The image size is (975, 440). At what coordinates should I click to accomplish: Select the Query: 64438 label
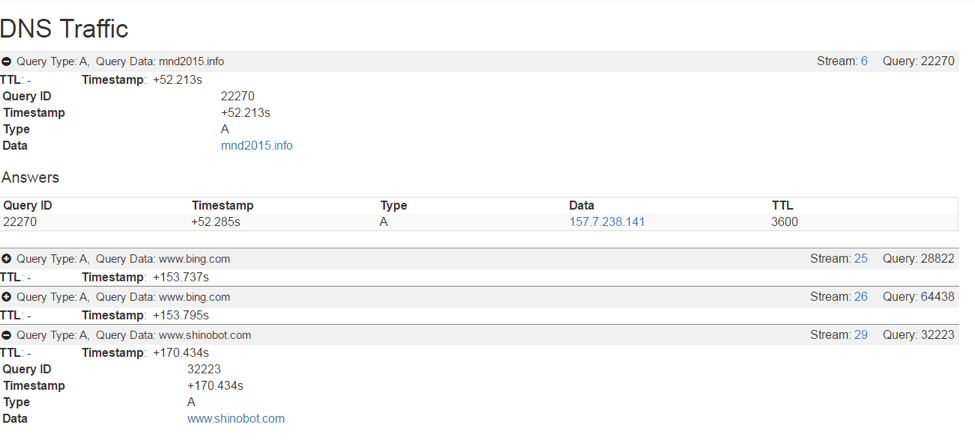coord(918,297)
